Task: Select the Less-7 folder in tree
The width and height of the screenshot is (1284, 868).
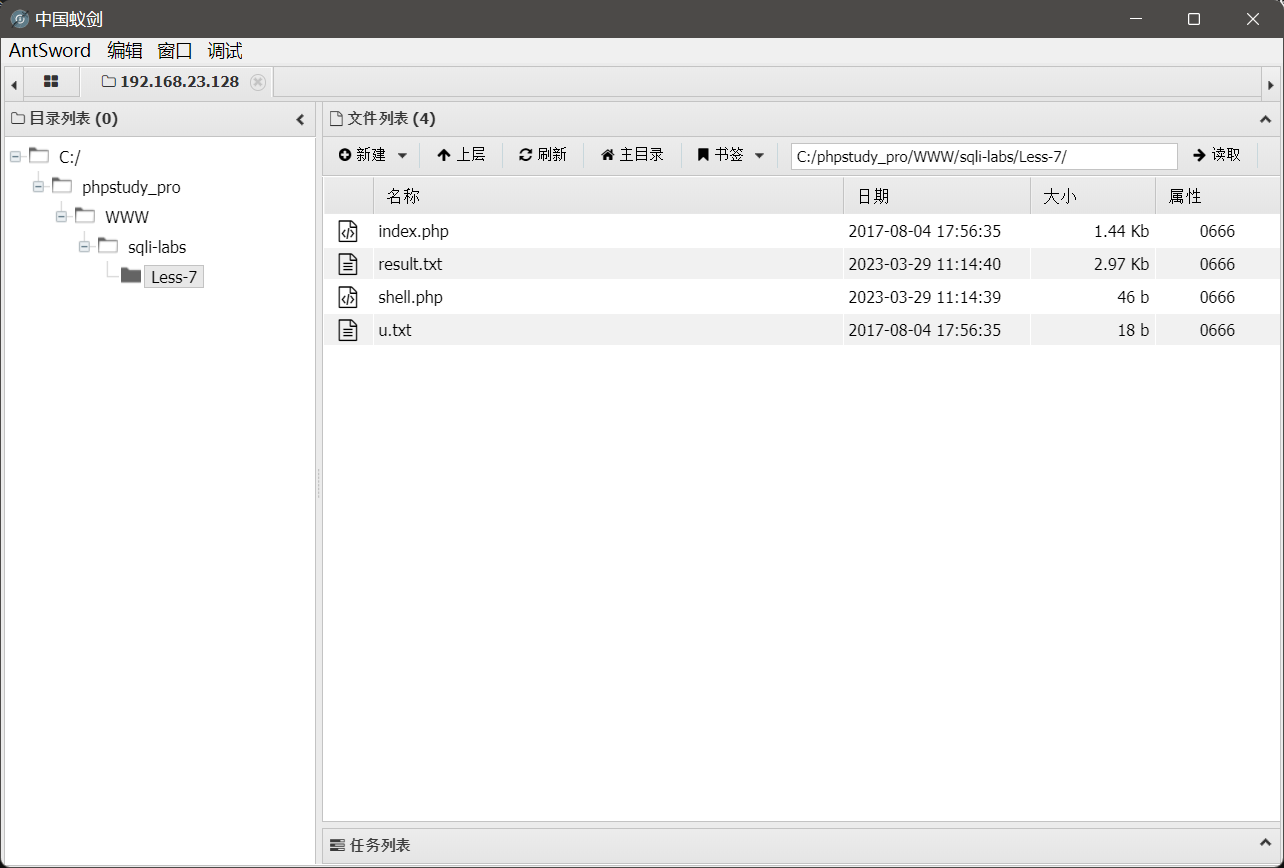Action: click(173, 277)
